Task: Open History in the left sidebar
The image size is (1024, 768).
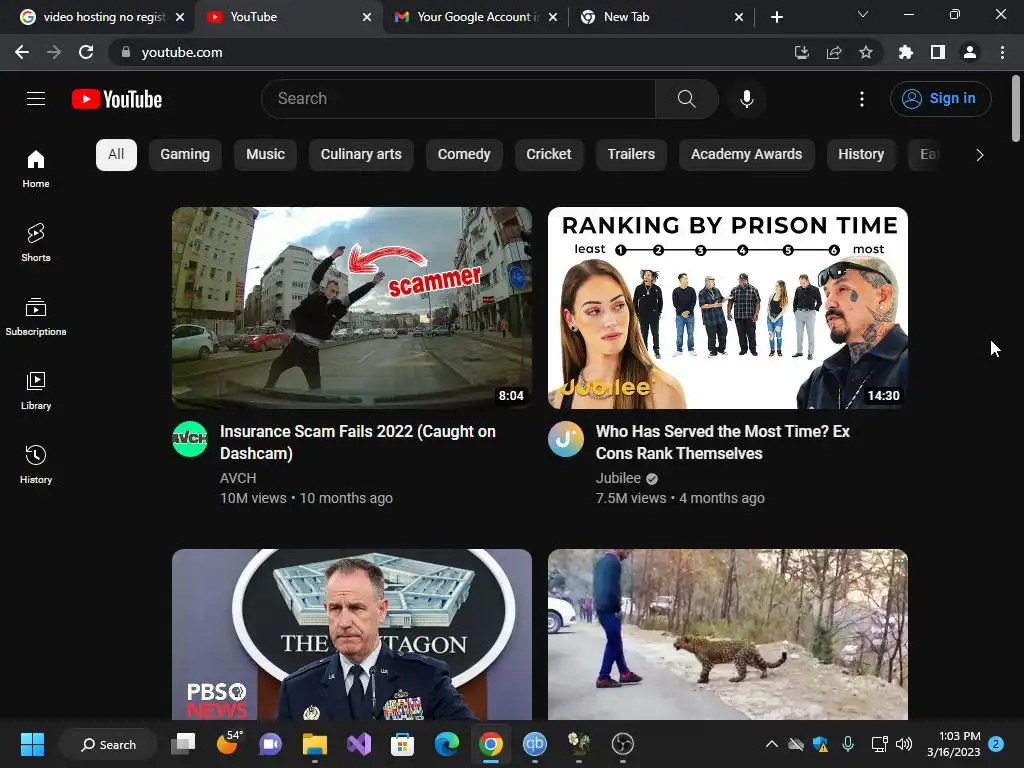Action: (36, 464)
